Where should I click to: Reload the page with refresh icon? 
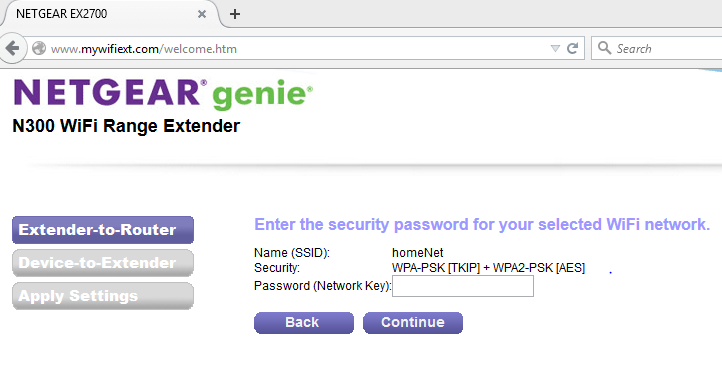coord(572,48)
